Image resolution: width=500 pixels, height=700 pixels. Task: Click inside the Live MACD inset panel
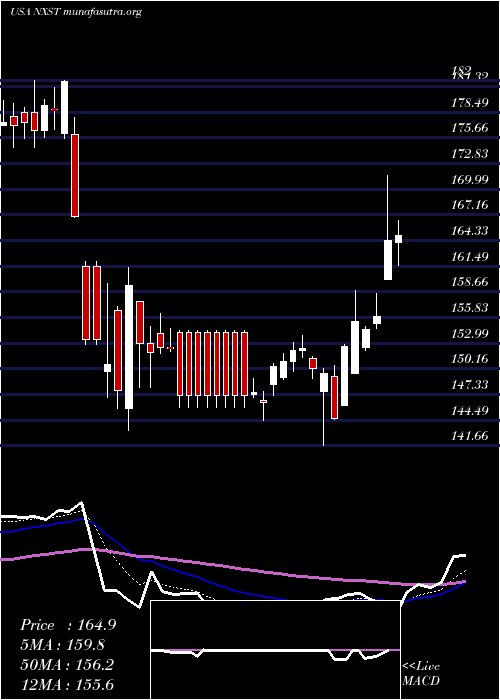point(275,650)
